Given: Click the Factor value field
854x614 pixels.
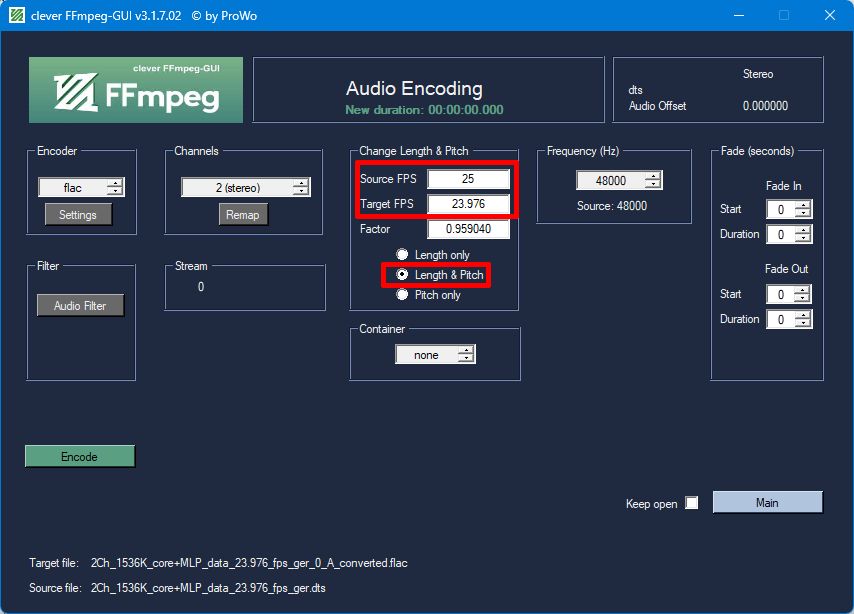Looking at the screenshot, I should tap(468, 229).
